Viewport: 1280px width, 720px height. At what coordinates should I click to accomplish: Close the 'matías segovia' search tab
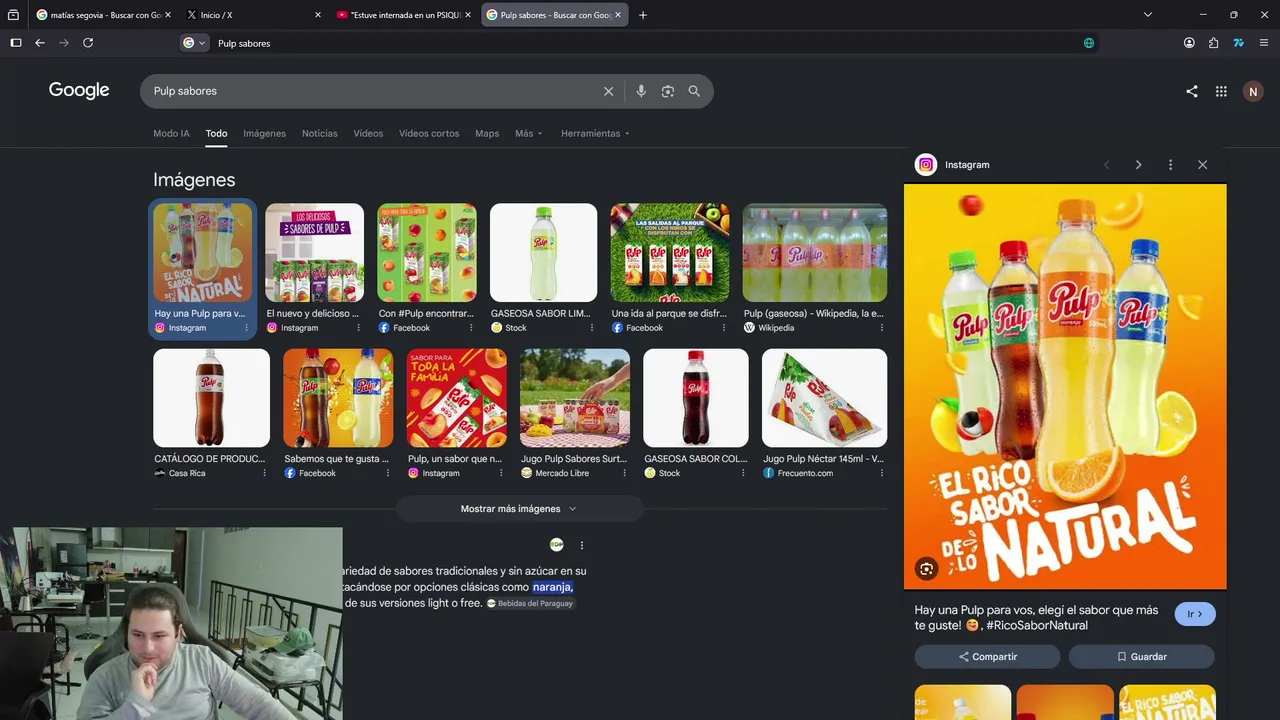tap(167, 15)
